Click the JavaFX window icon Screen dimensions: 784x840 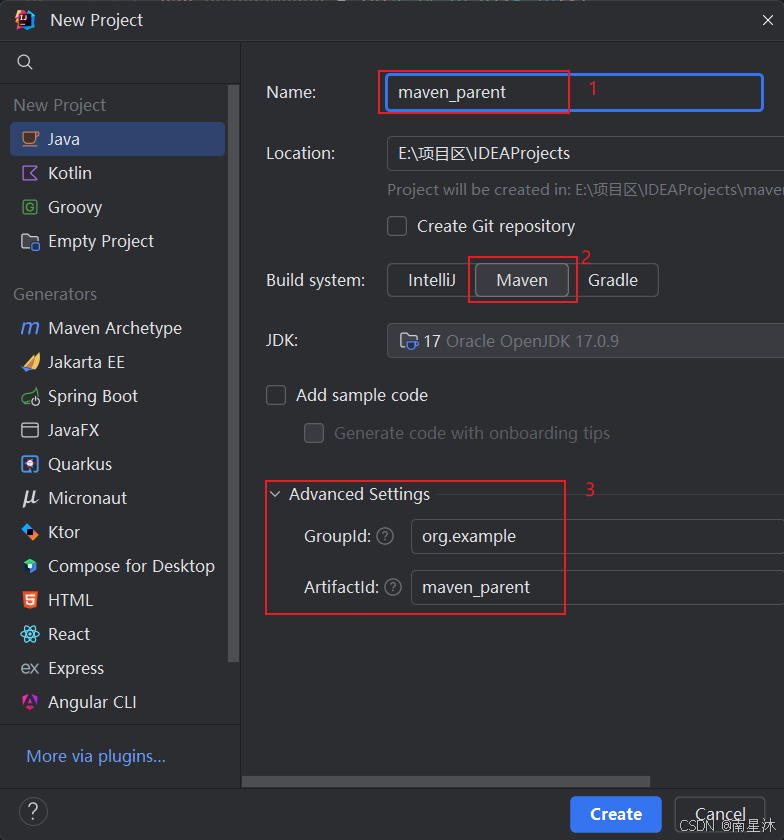[x=30, y=430]
